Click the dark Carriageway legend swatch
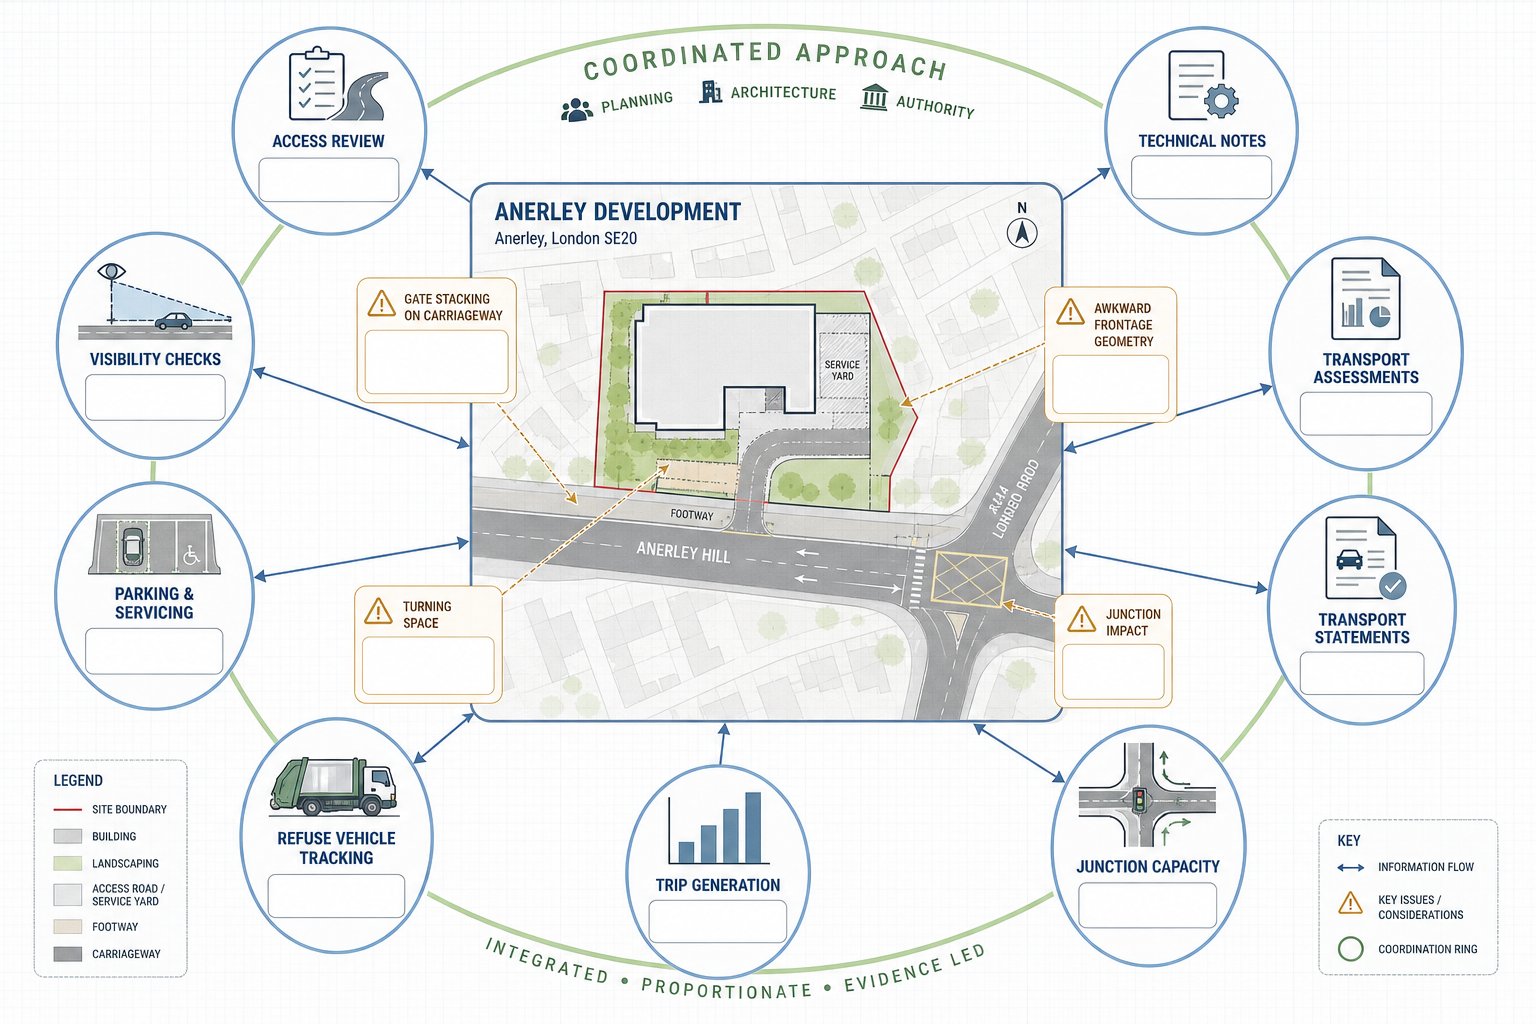Image resolution: width=1536 pixels, height=1024 pixels. pyautogui.click(x=67, y=954)
